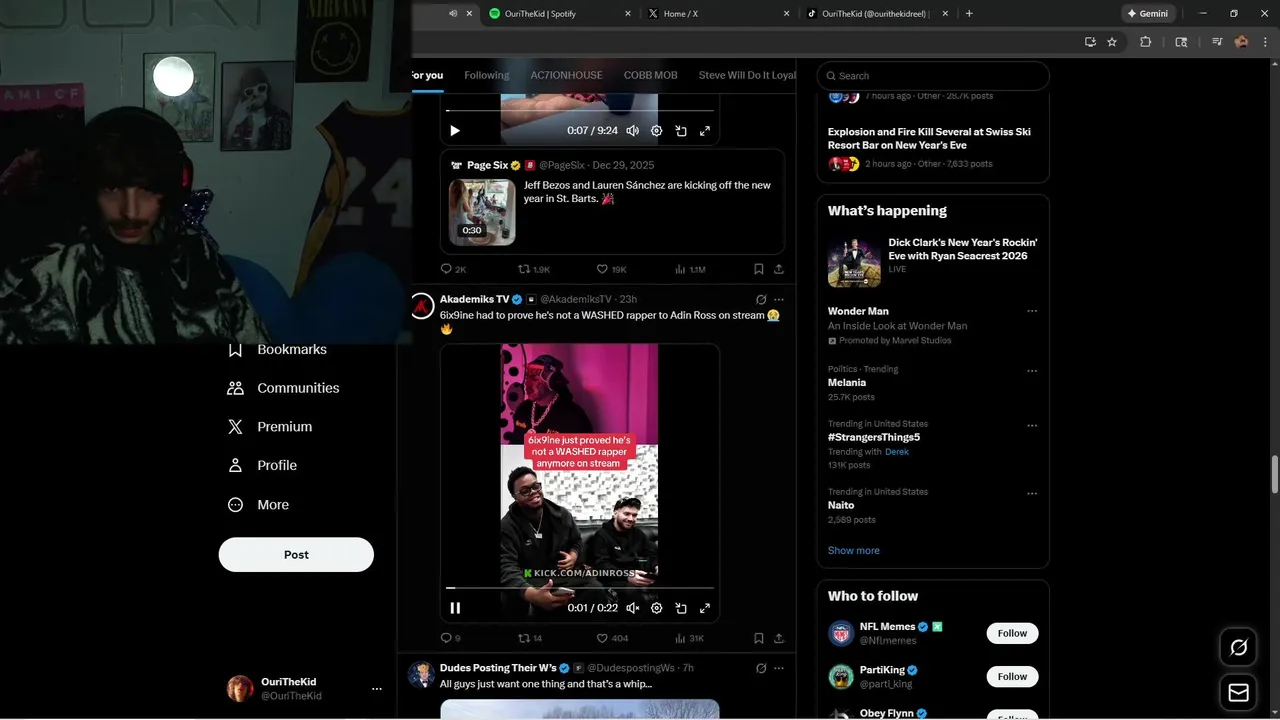View analytics of Akademiks TV post
Viewport: 1280px width, 720px height.
[x=690, y=638]
